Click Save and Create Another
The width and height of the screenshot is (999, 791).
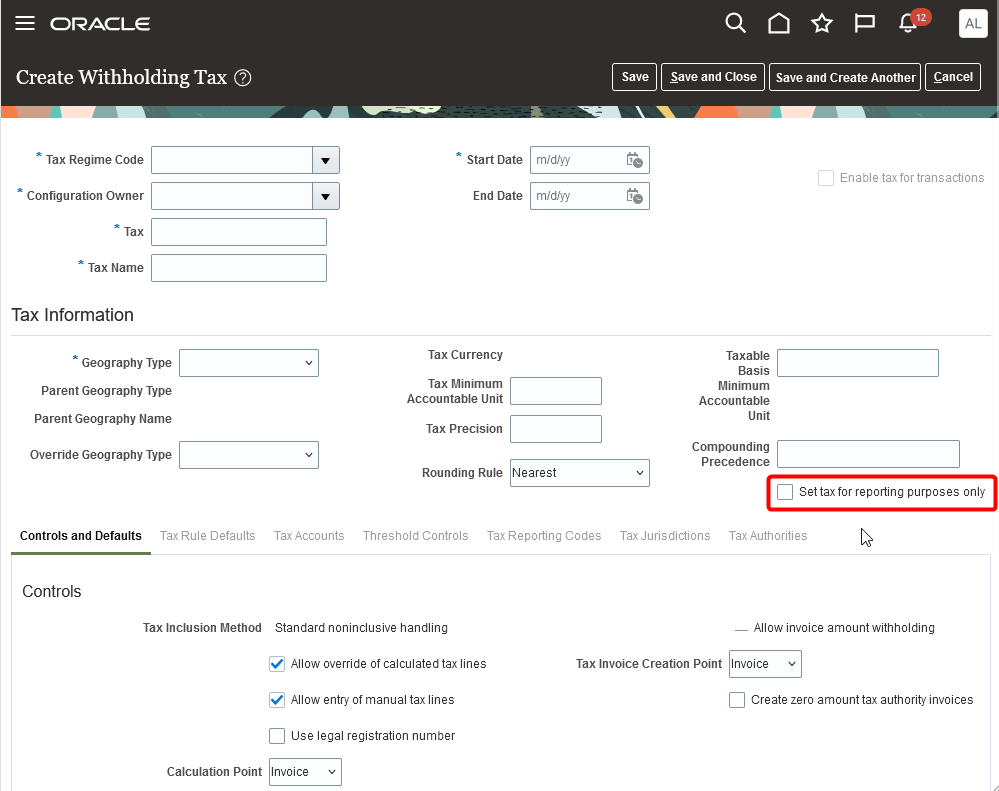click(844, 77)
